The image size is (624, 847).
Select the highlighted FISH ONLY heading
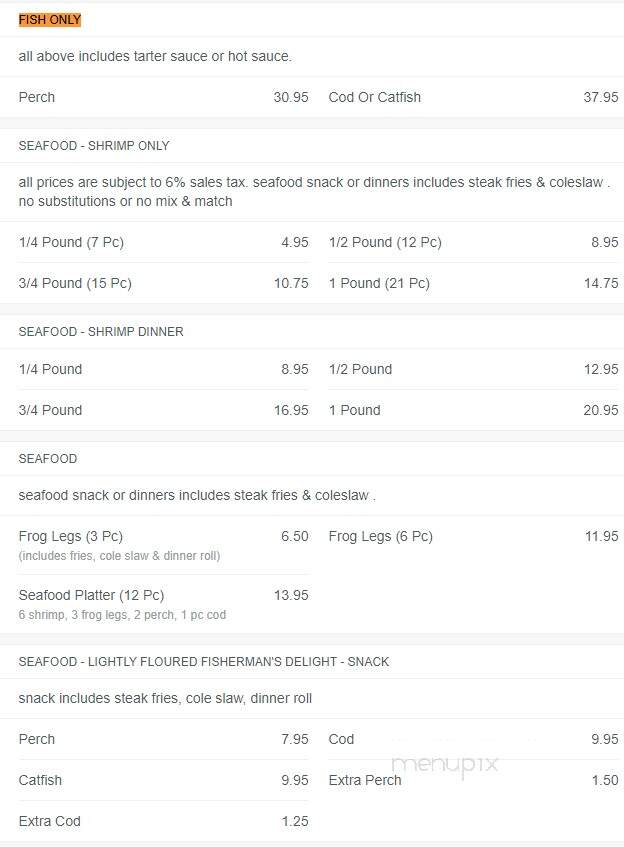pyautogui.click(x=50, y=19)
